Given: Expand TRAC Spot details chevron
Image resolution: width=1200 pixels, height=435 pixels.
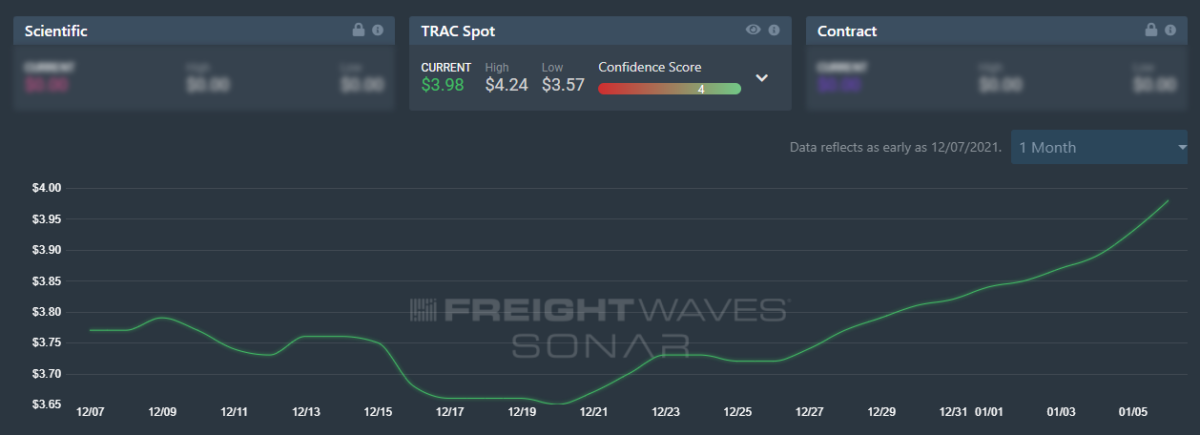Looking at the screenshot, I should point(761,78).
